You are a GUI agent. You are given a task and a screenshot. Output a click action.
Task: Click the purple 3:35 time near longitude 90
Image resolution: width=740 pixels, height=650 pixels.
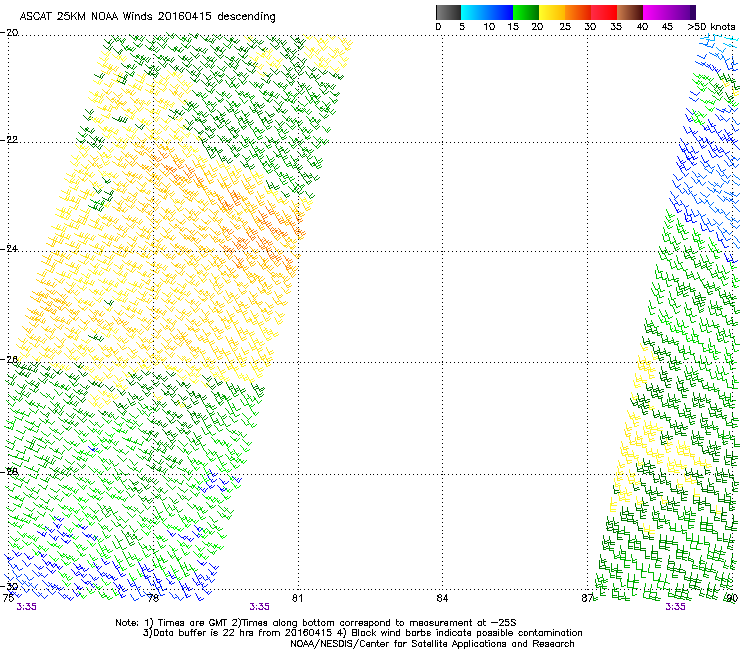[x=675, y=607]
